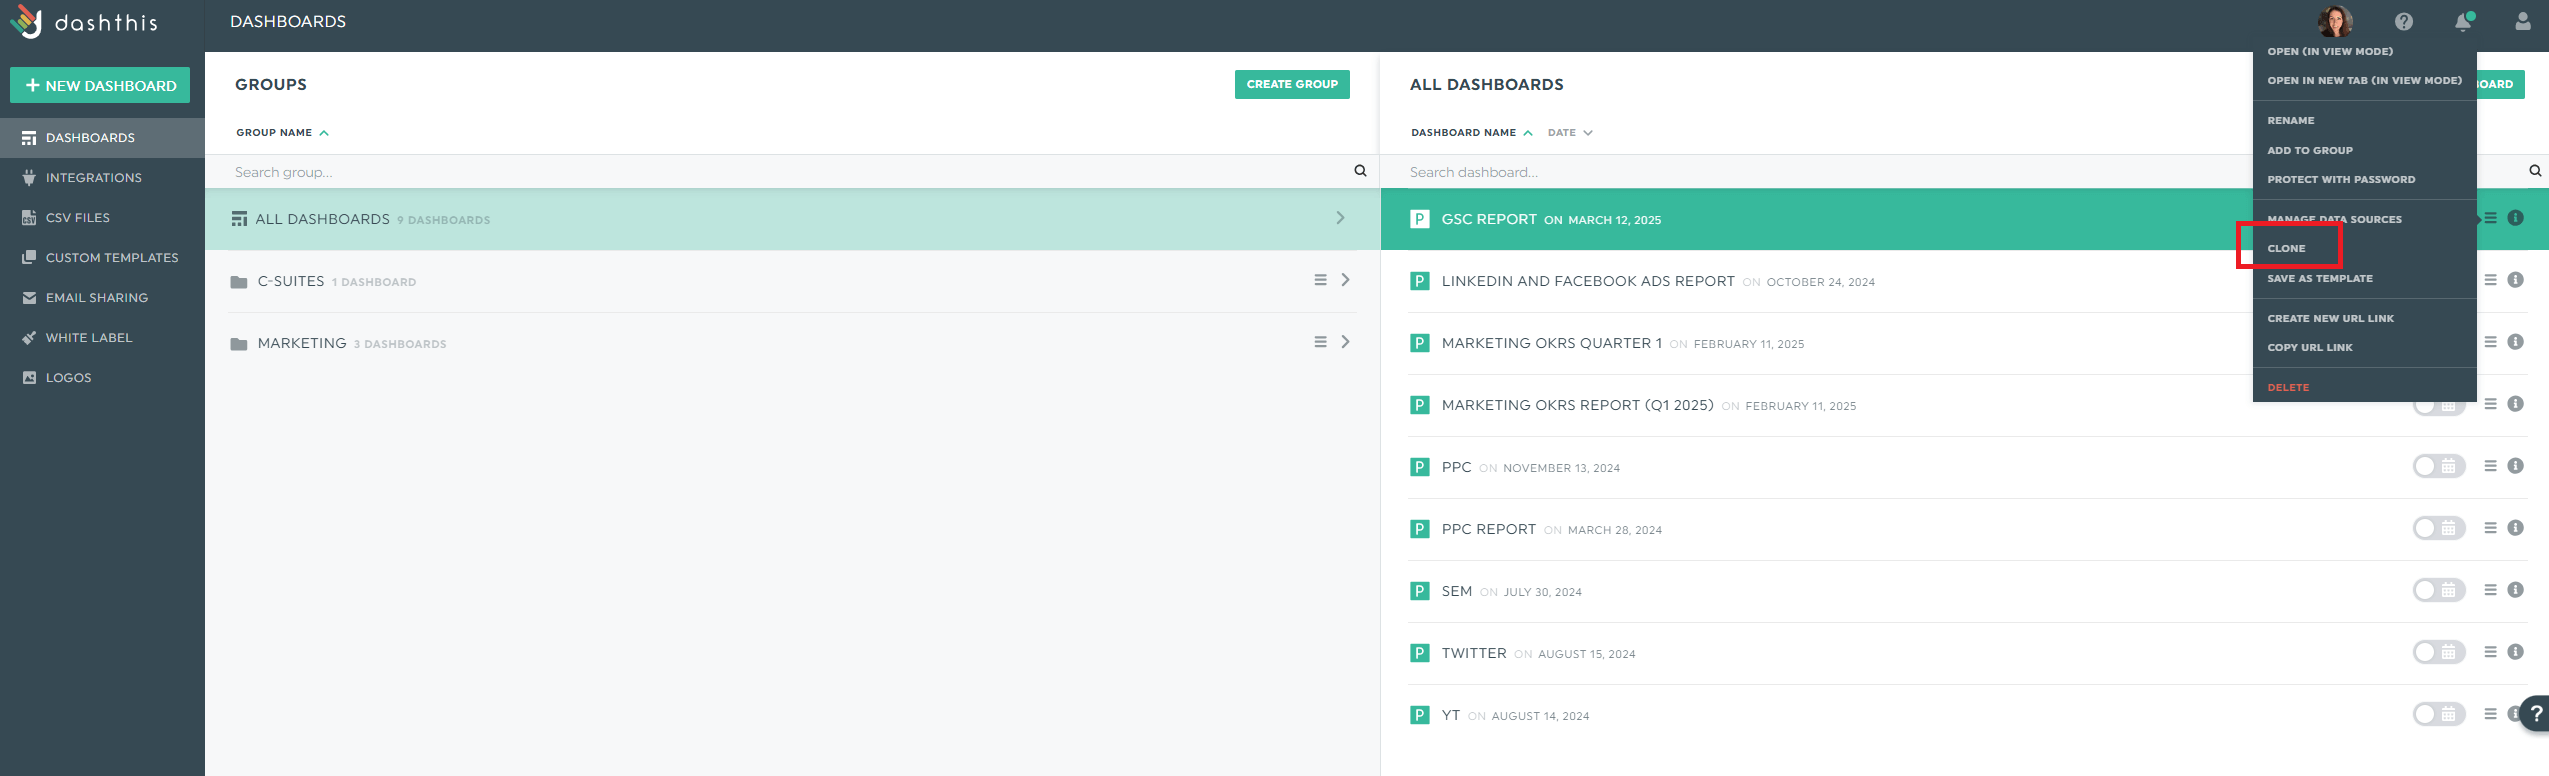Viewport: 2549px width, 776px height.
Task: Open options menu for SEM dashboard
Action: pyautogui.click(x=2491, y=590)
